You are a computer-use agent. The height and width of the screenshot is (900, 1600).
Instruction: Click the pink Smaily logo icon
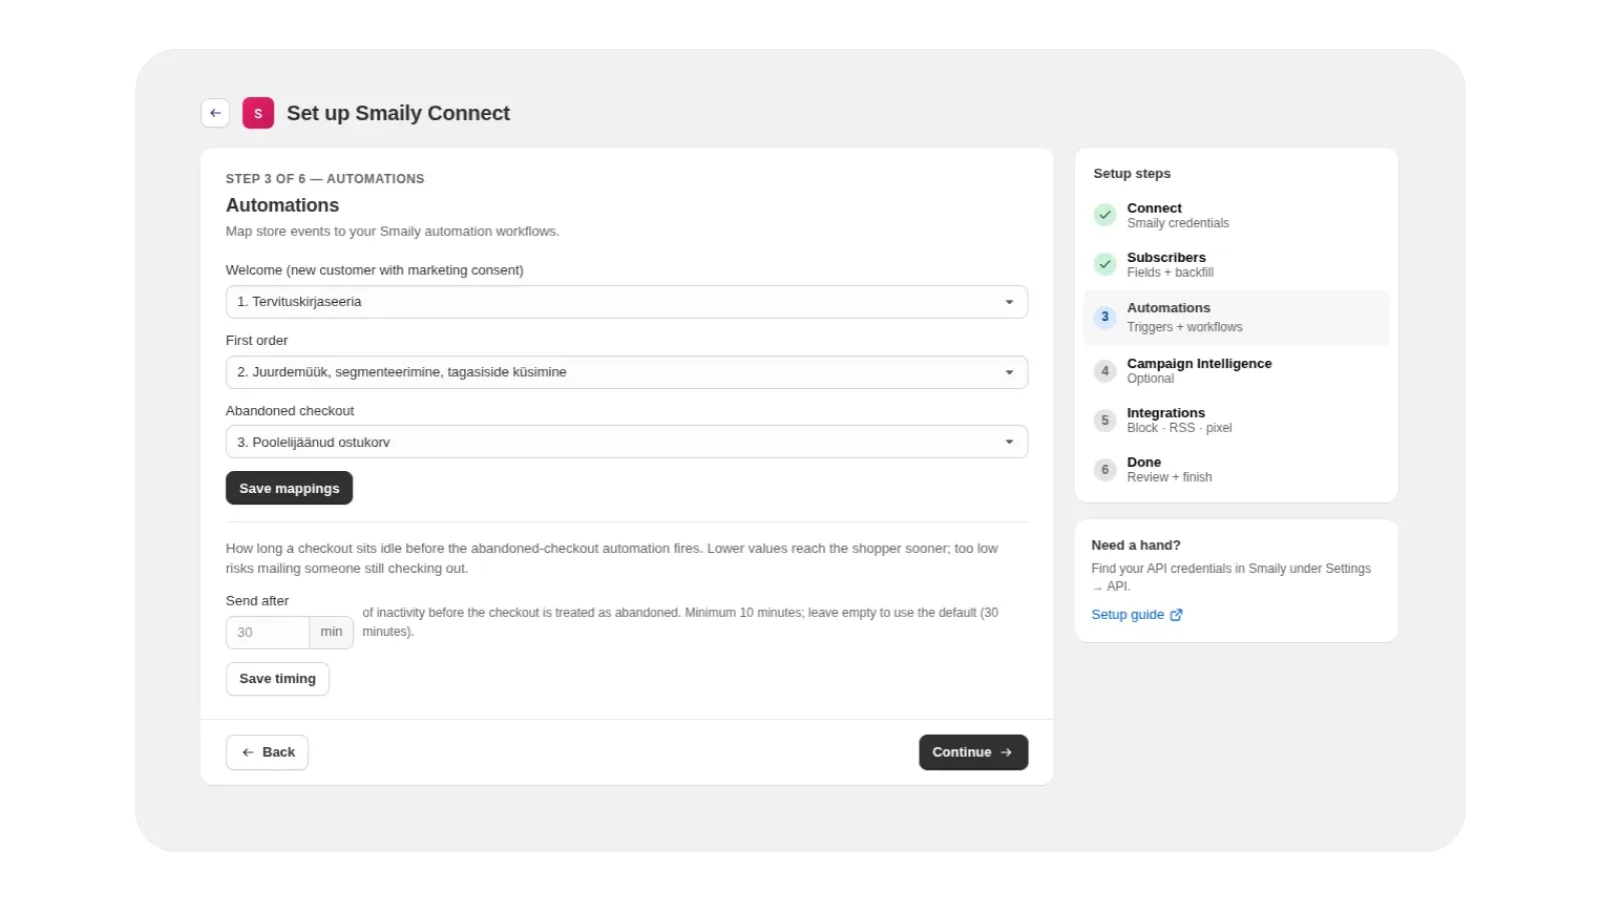point(258,113)
